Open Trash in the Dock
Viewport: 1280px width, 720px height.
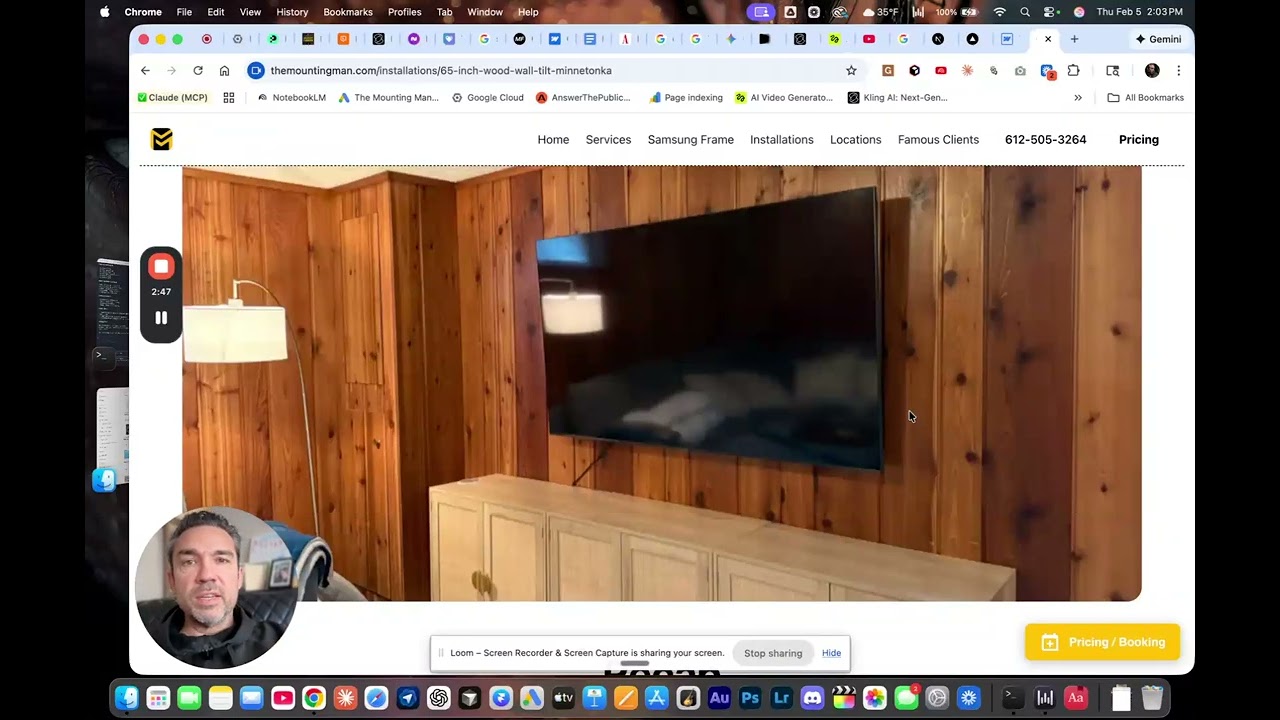[1152, 698]
